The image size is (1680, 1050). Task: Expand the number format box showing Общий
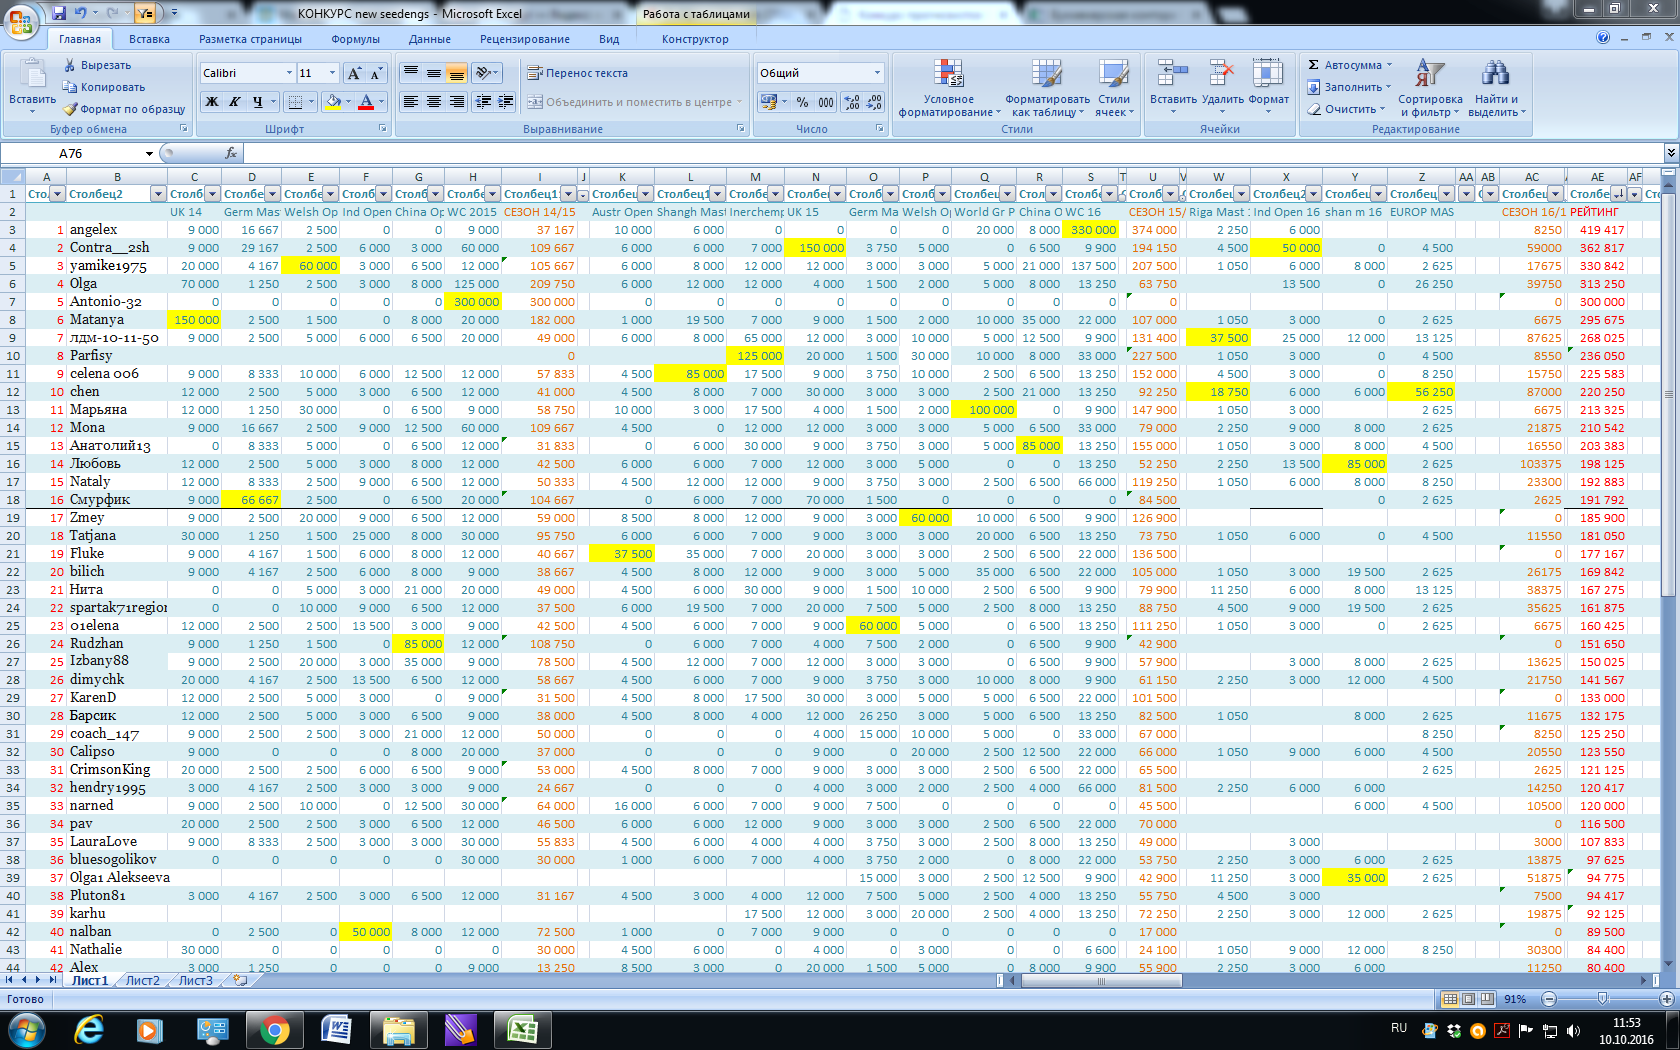(877, 73)
